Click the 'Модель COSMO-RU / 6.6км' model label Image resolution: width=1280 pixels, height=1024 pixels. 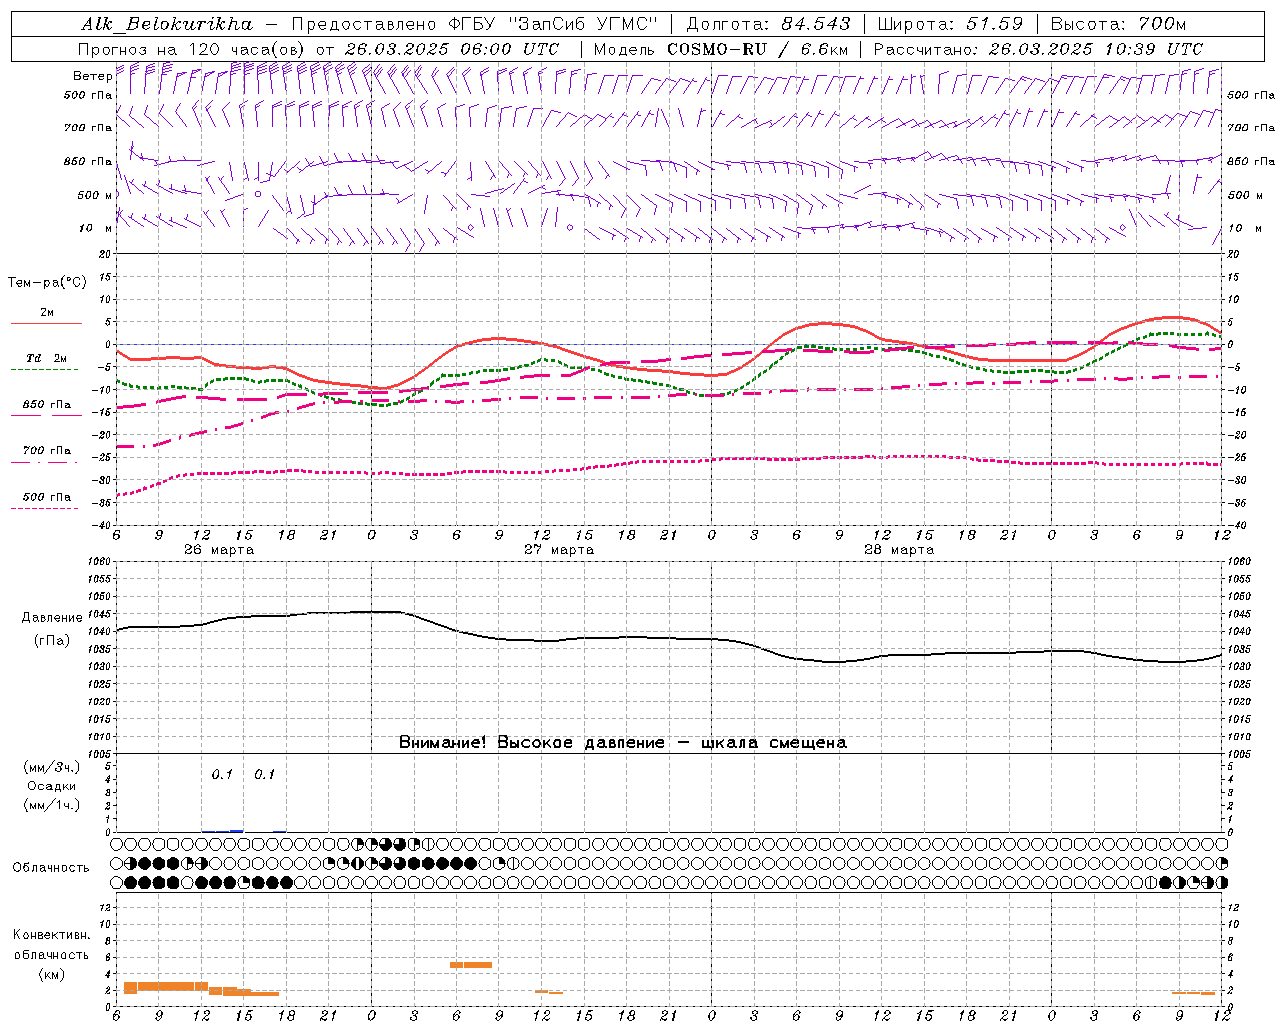pos(721,49)
